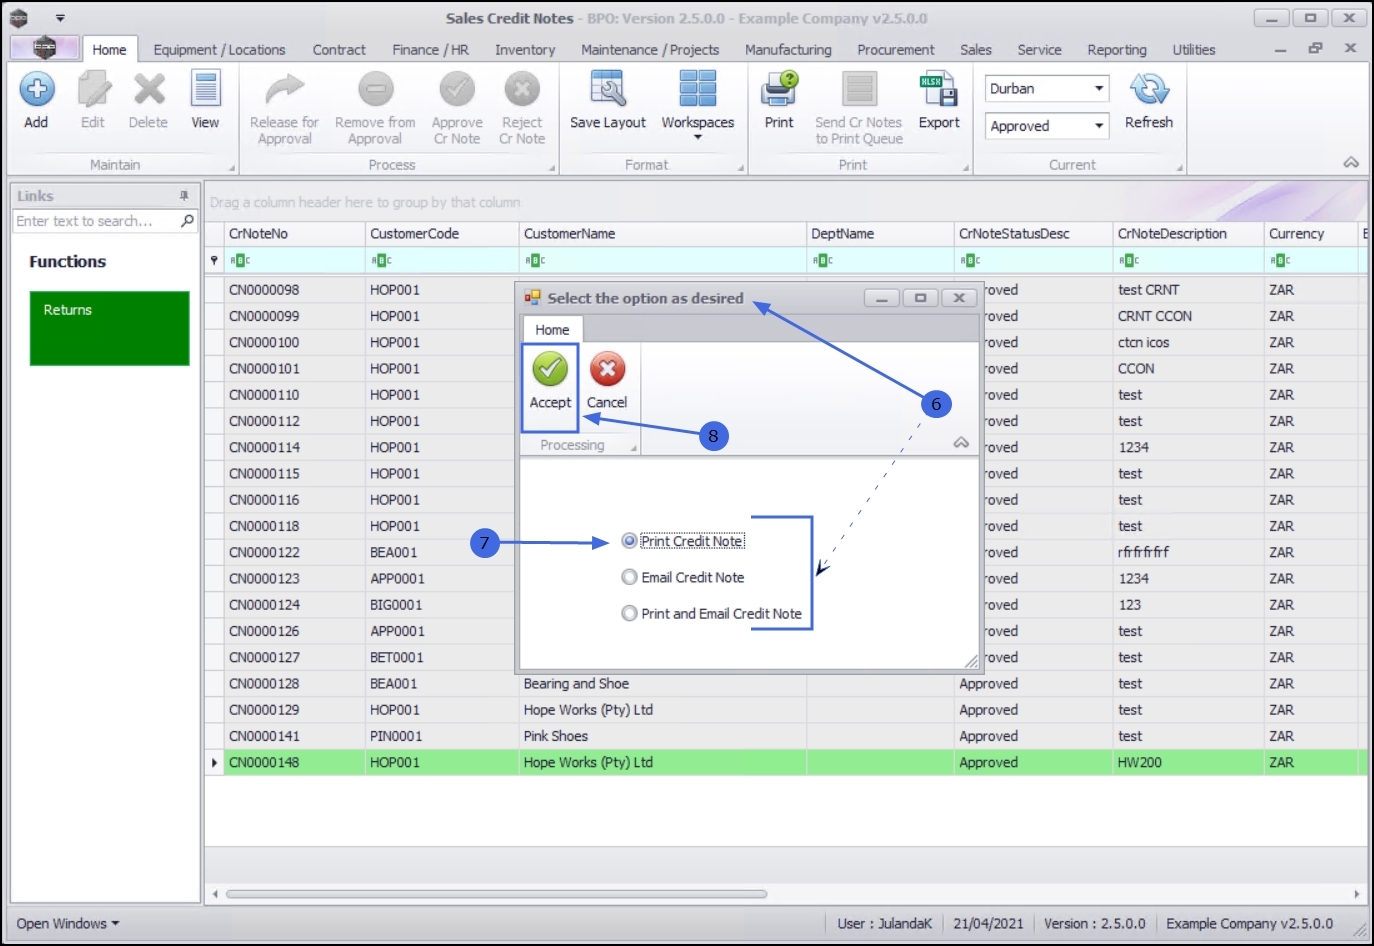
Task: Open the Procurement ribbon tab
Action: [896, 50]
